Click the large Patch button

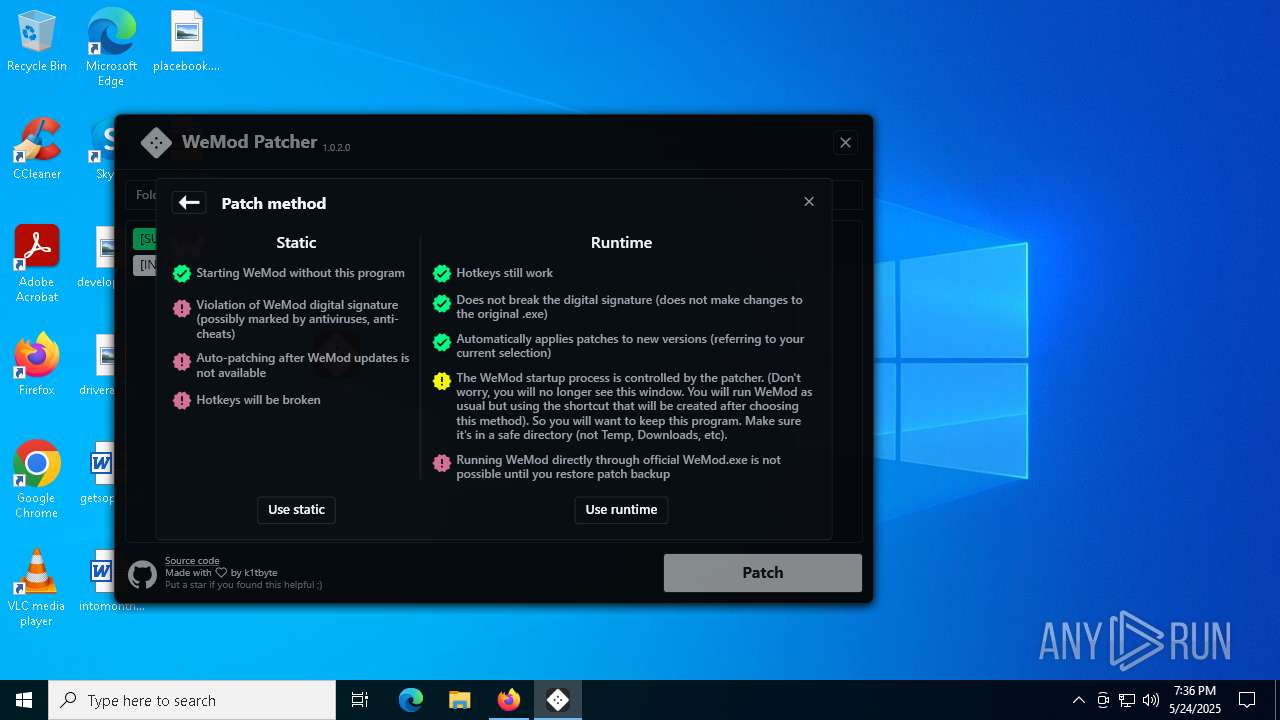tap(763, 573)
